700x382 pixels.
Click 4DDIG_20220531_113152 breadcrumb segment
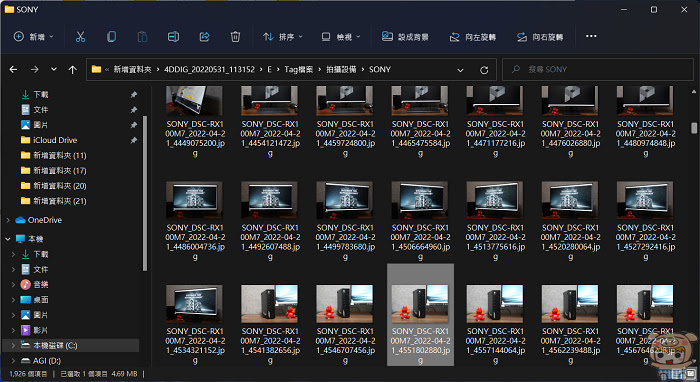click(x=209, y=69)
